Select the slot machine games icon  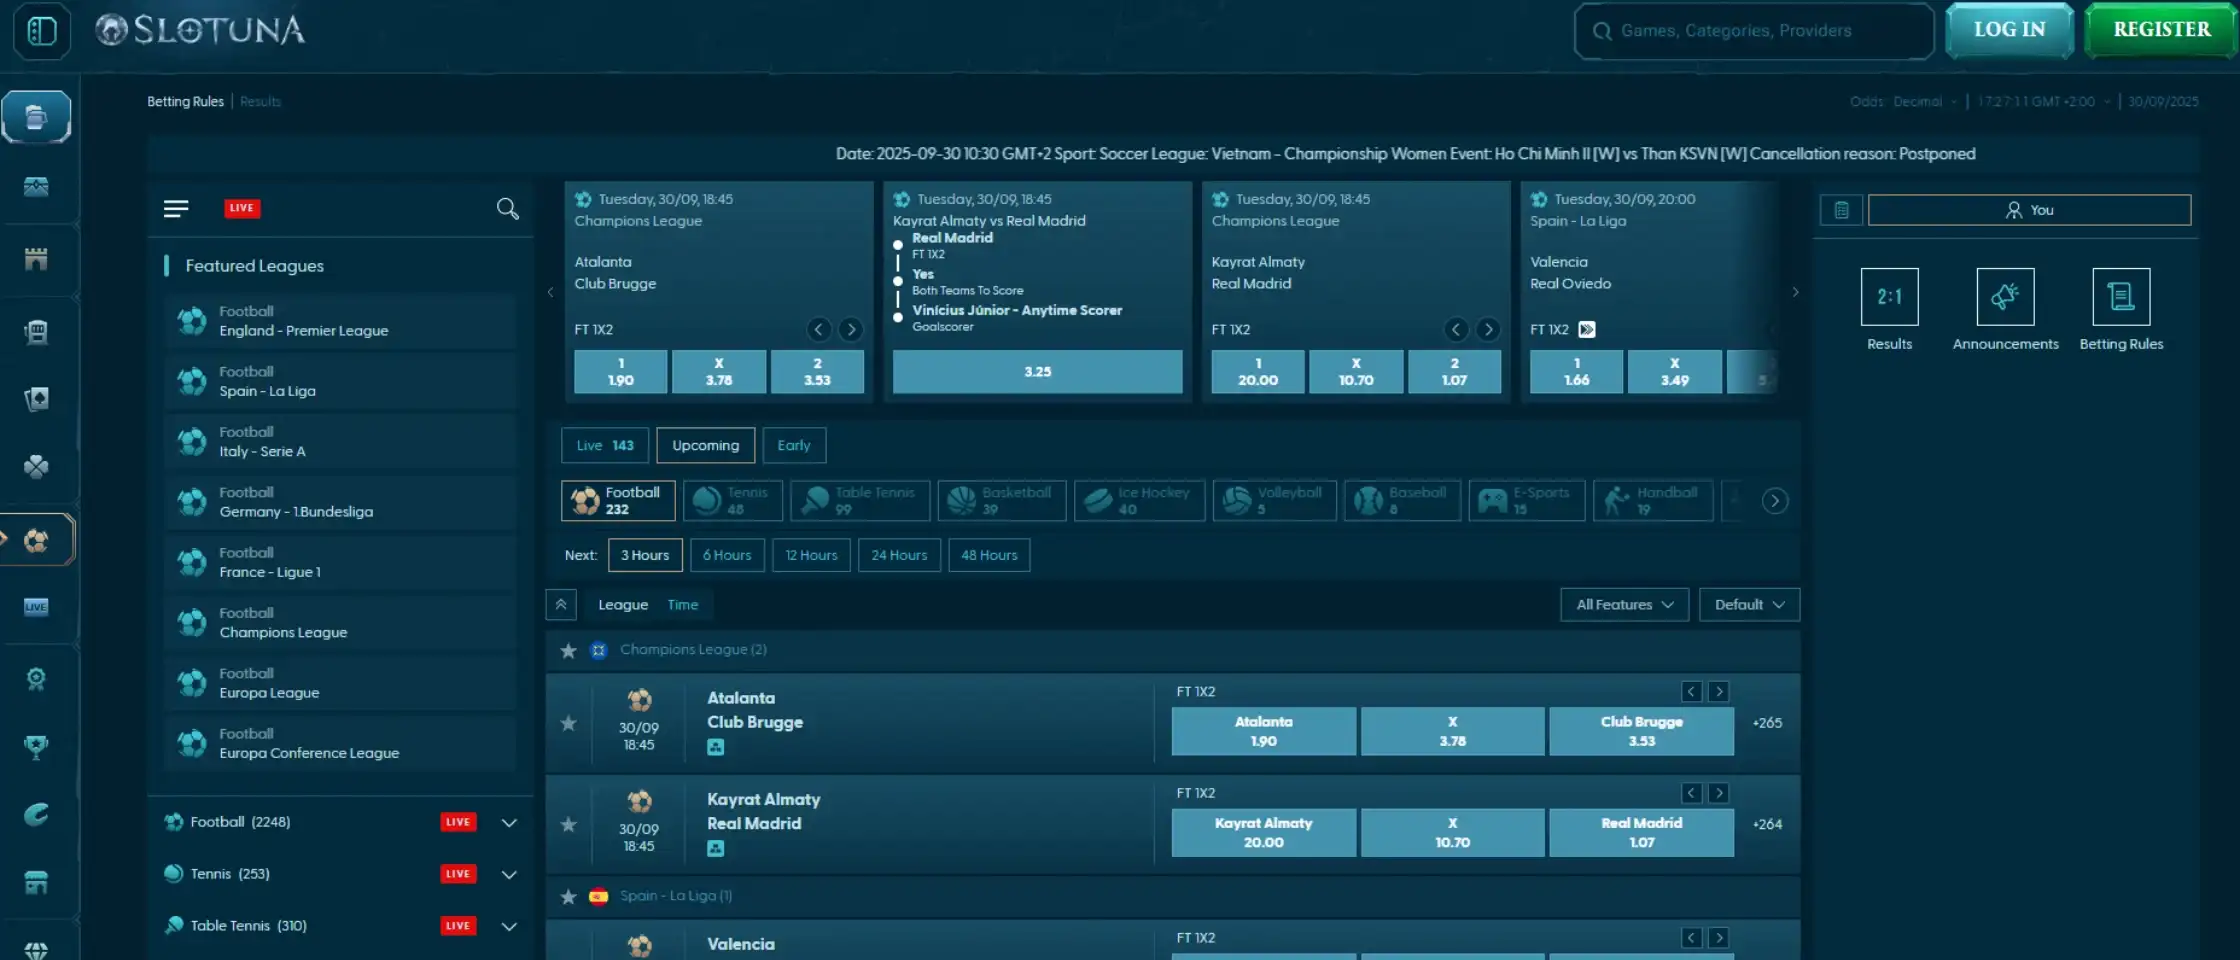click(x=38, y=331)
